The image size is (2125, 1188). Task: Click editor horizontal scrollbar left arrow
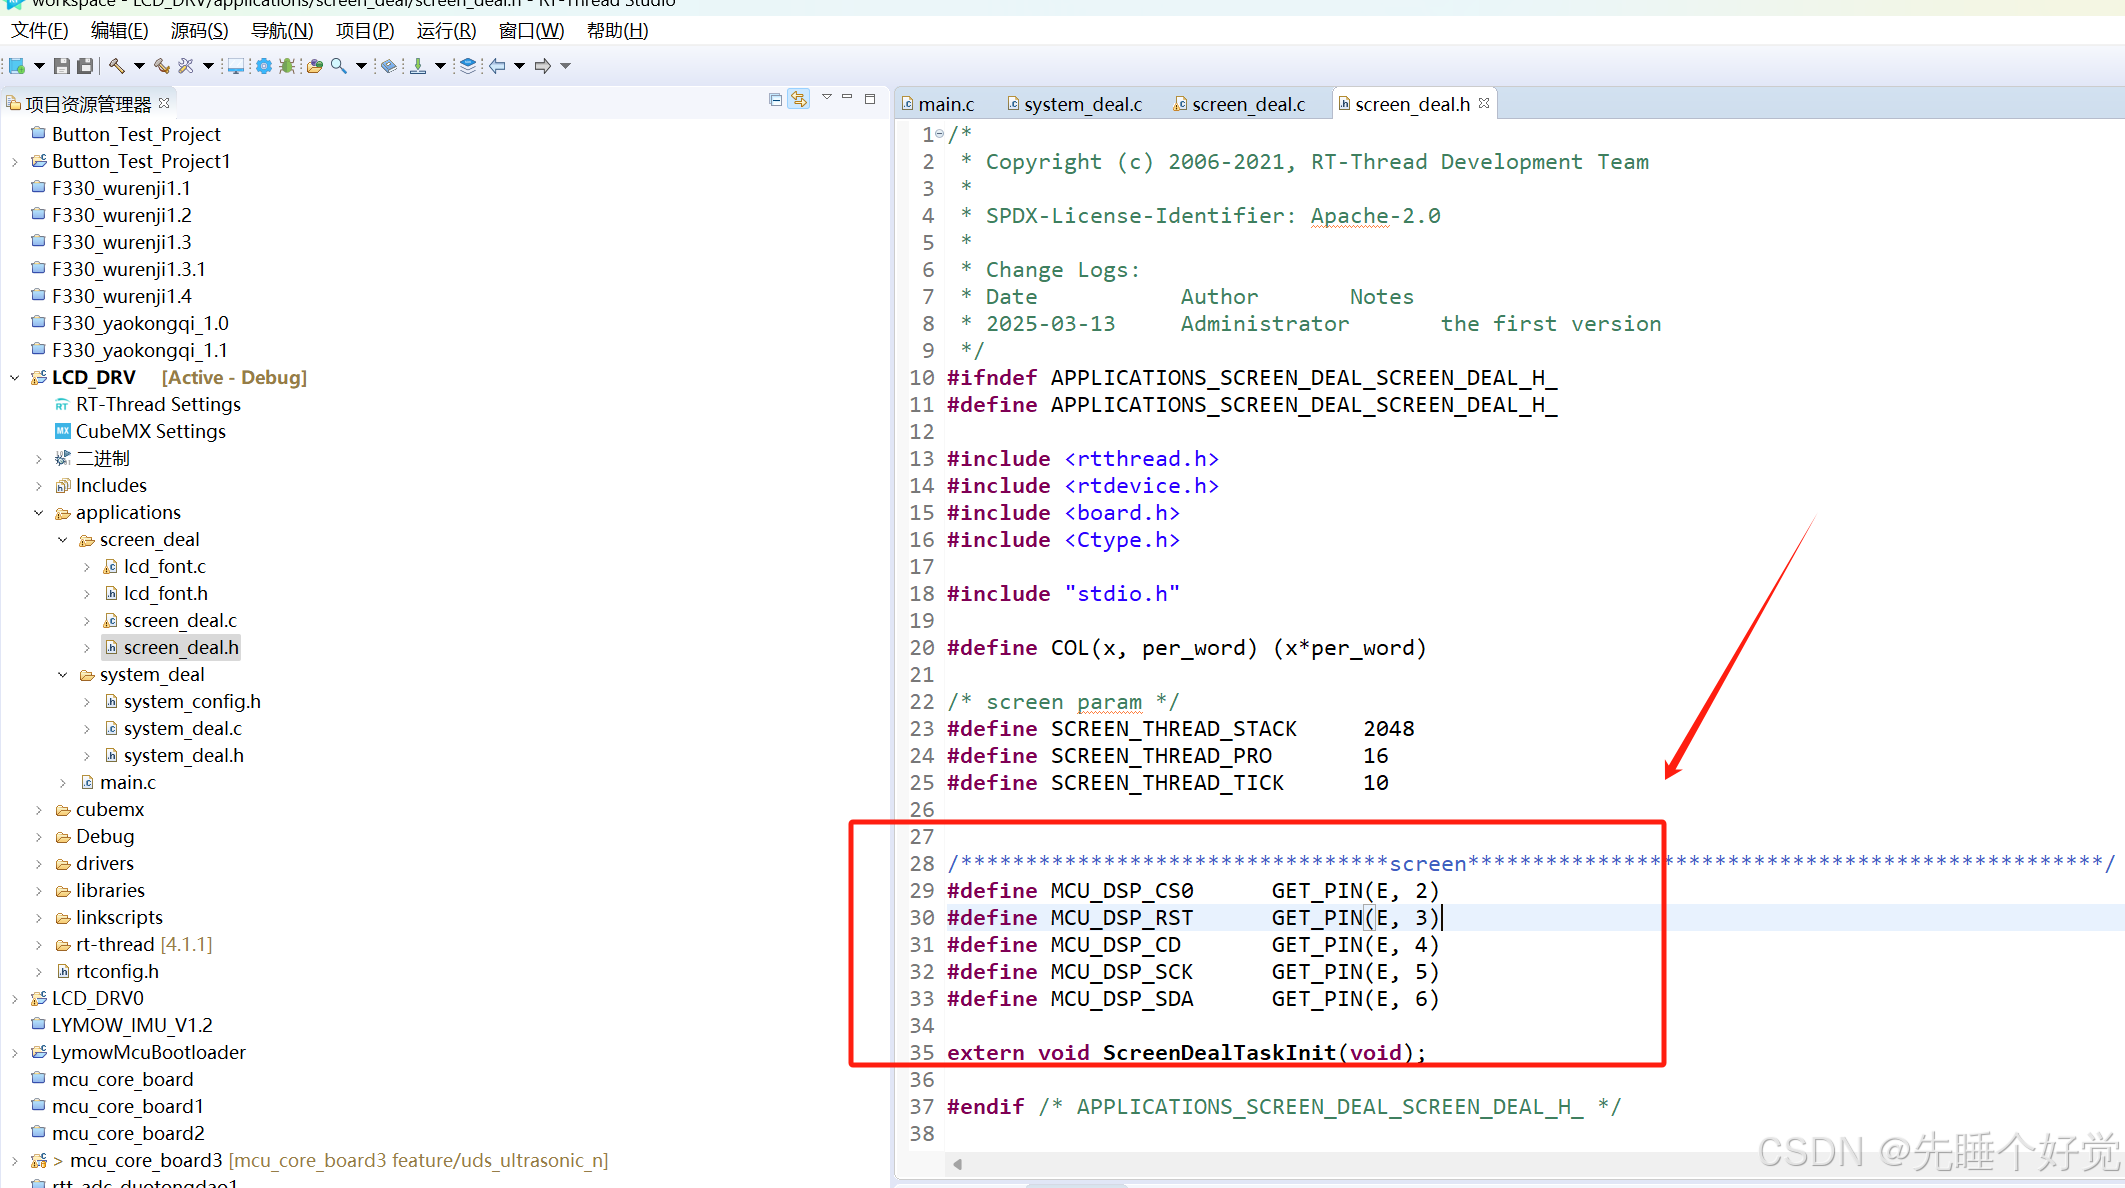(x=958, y=1164)
